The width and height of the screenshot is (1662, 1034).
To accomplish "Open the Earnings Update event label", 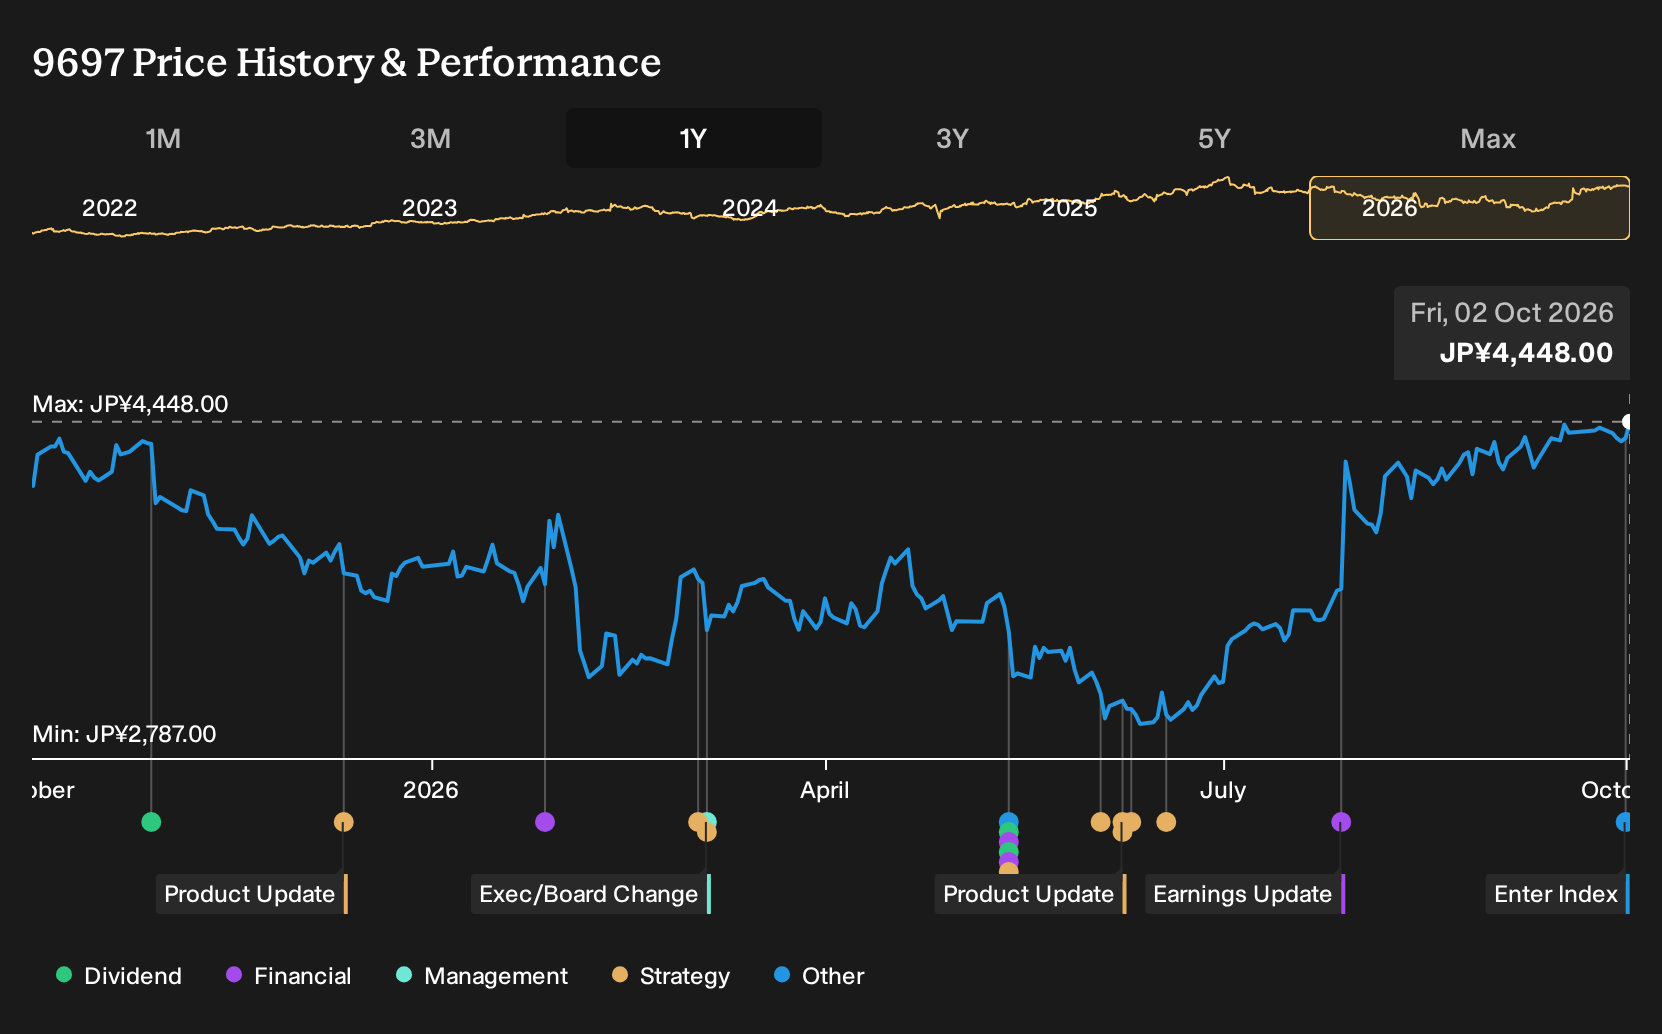I will click(1244, 894).
